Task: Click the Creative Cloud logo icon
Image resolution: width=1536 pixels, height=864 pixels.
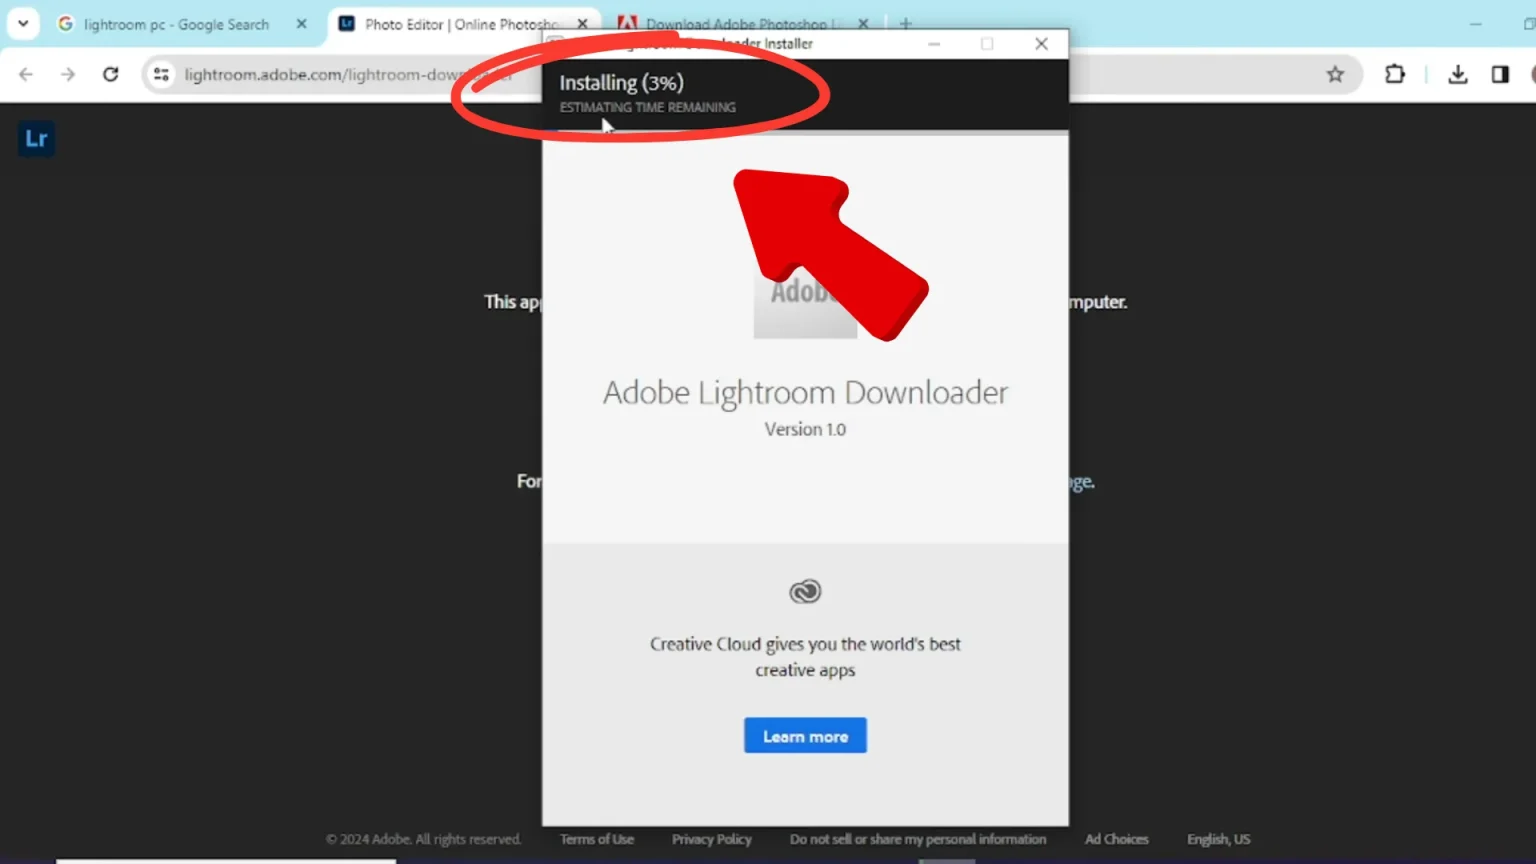Action: [805, 592]
